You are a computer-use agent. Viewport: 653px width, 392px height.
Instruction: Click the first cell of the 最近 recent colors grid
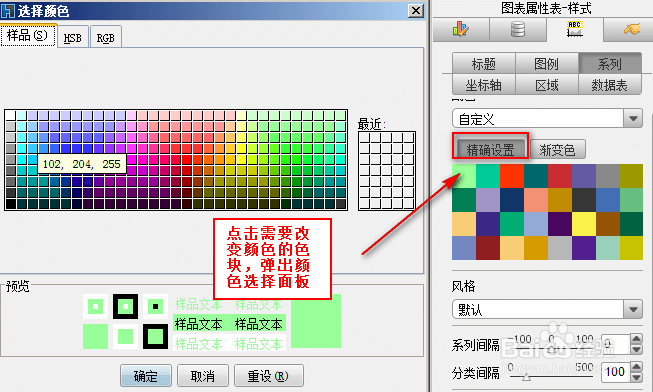[x=365, y=138]
